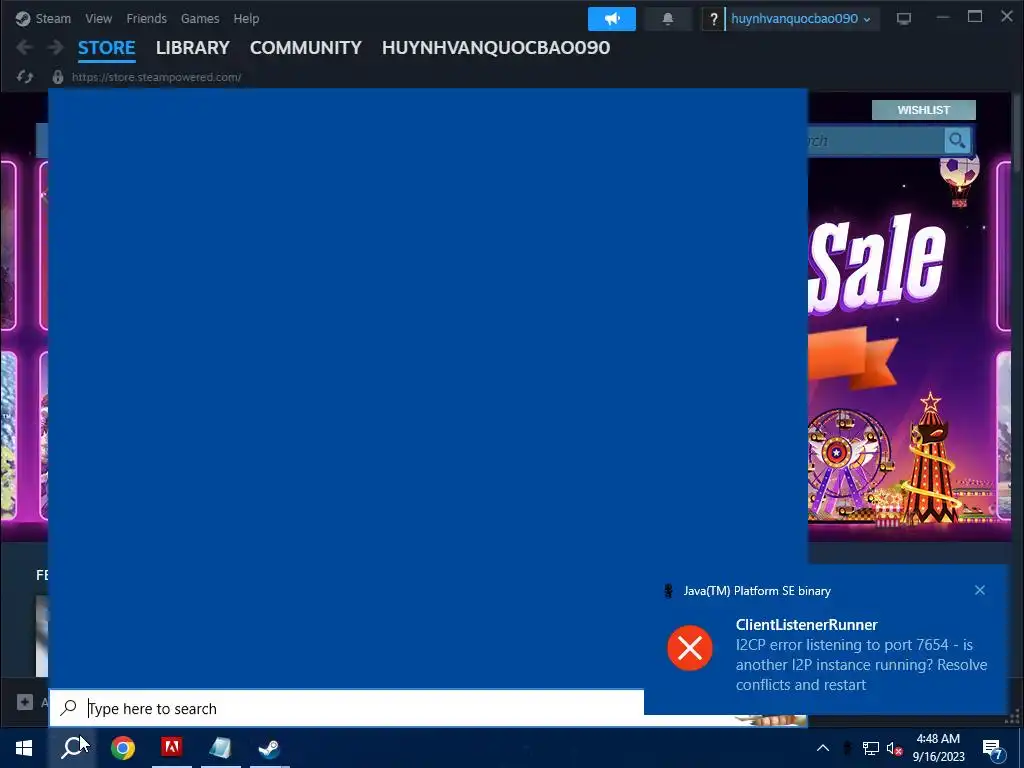Click the Steam icon on the taskbar
The image size is (1024, 768).
269,748
